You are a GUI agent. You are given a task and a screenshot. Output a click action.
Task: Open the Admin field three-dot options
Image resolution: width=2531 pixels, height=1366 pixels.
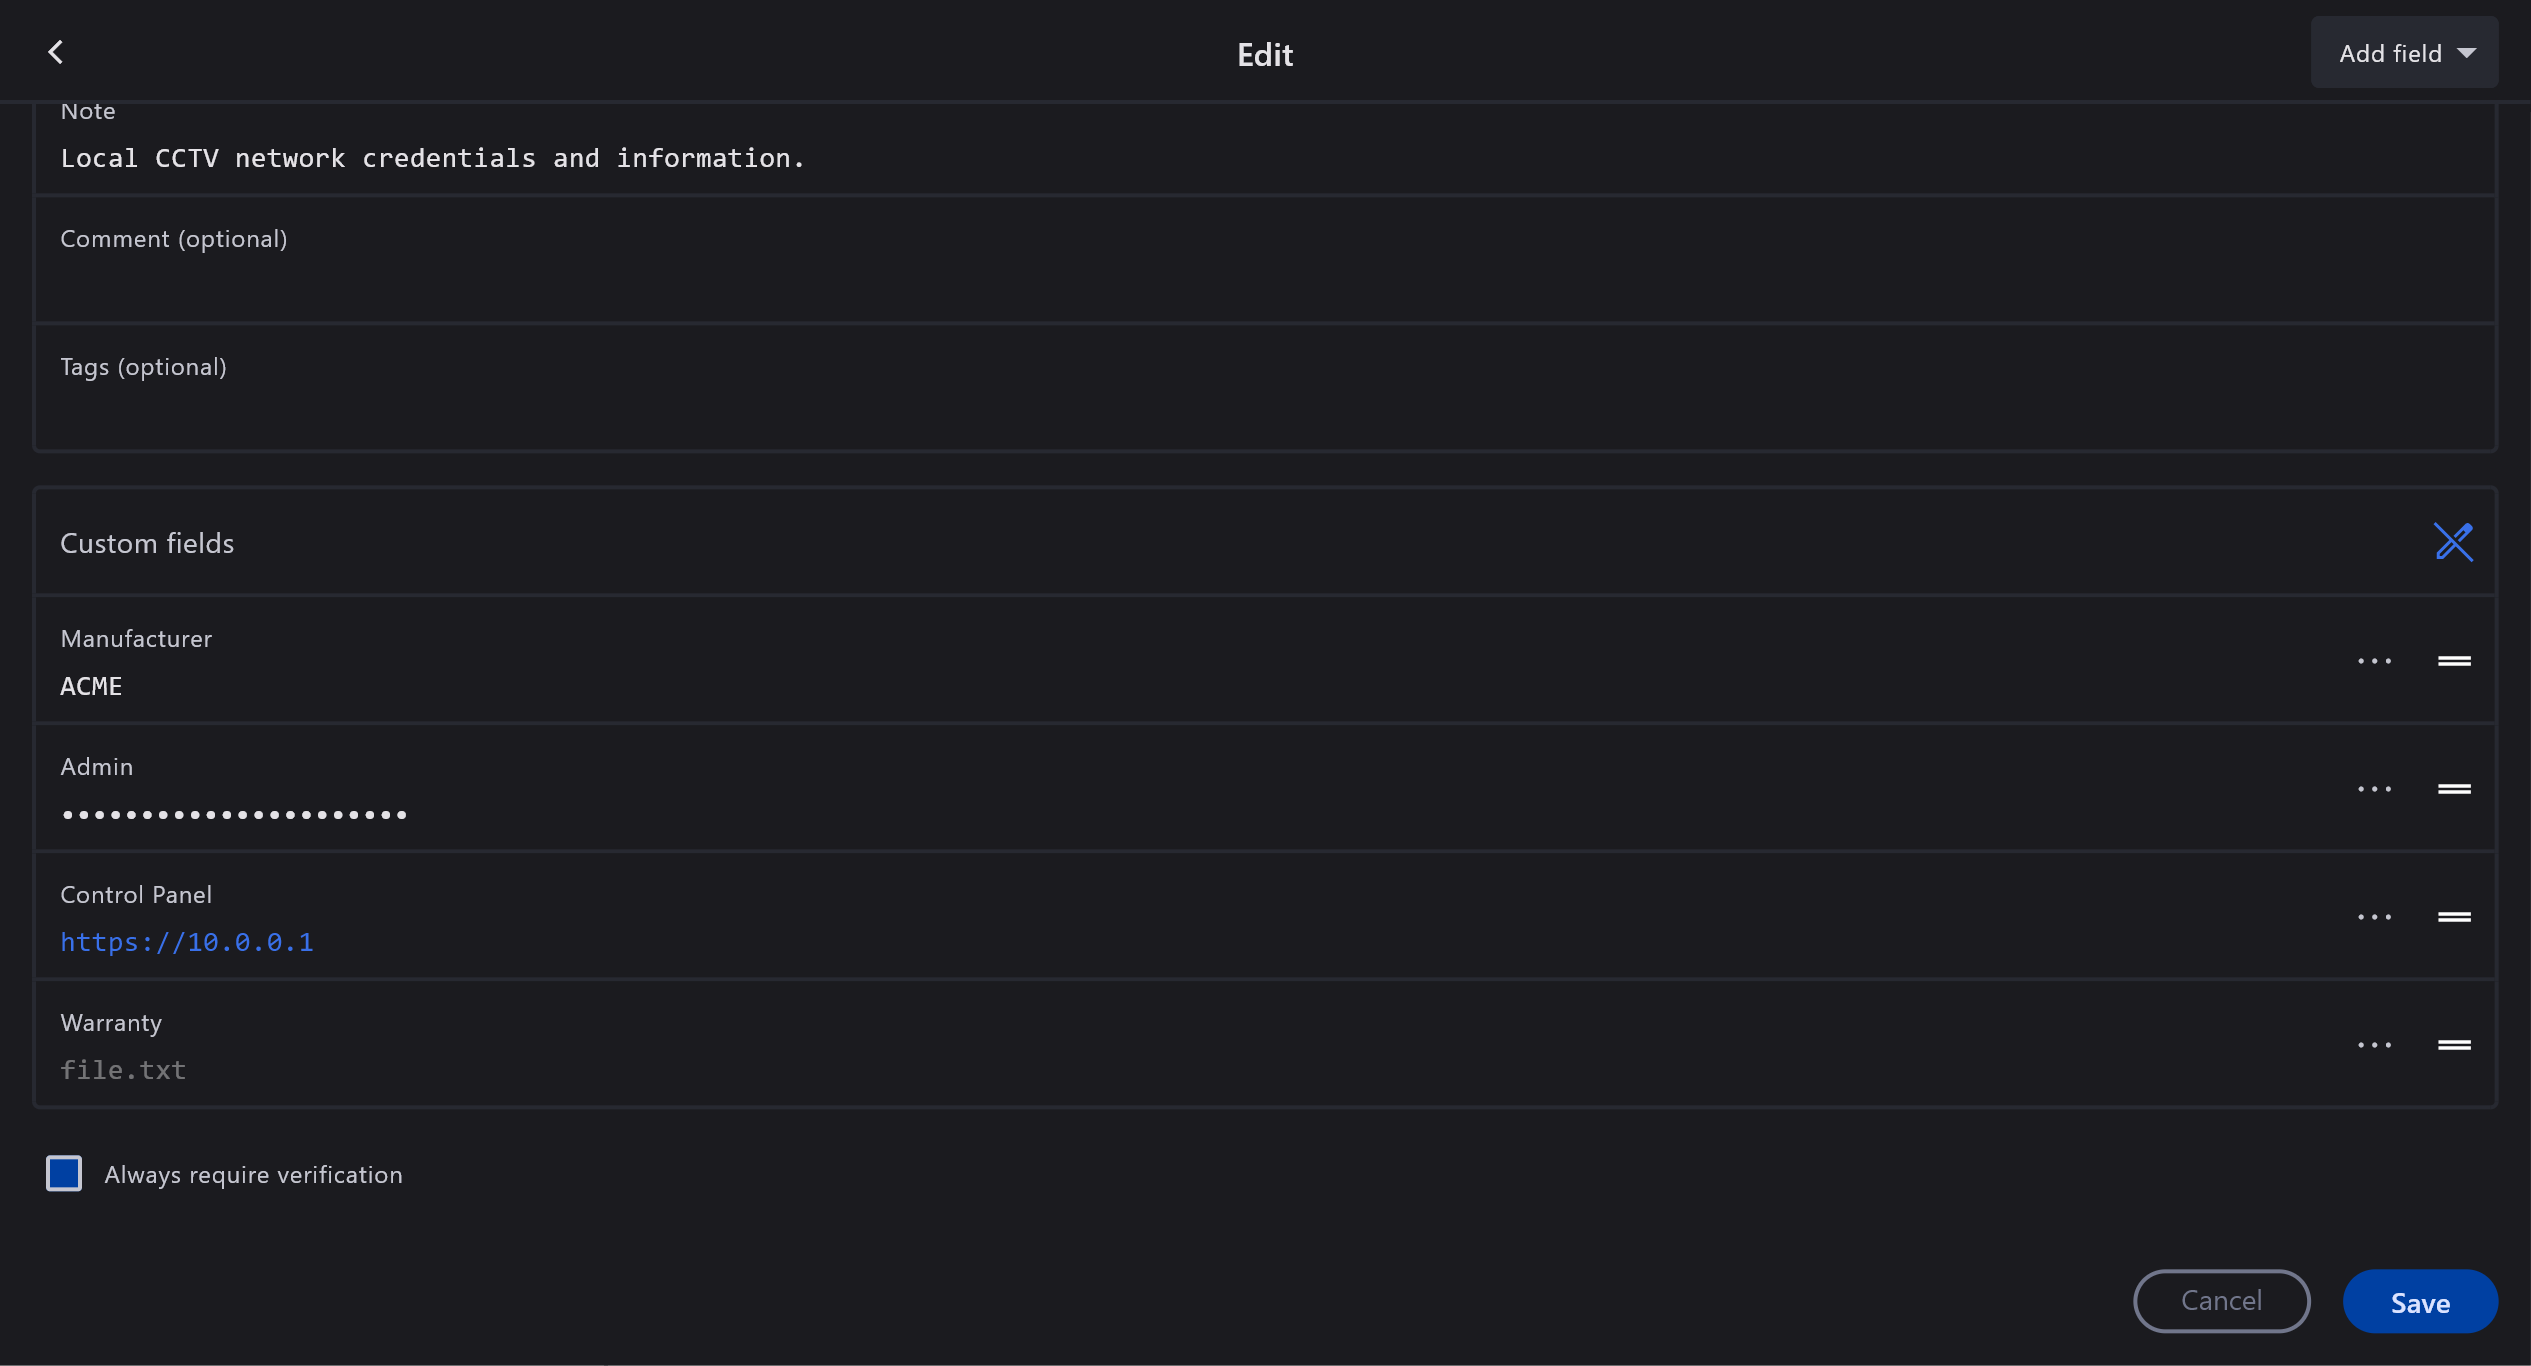tap(2374, 789)
